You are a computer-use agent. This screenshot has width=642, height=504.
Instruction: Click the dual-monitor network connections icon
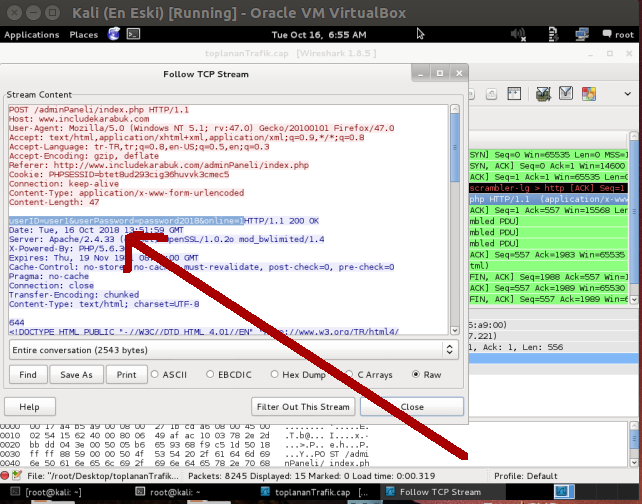[x=582, y=34]
